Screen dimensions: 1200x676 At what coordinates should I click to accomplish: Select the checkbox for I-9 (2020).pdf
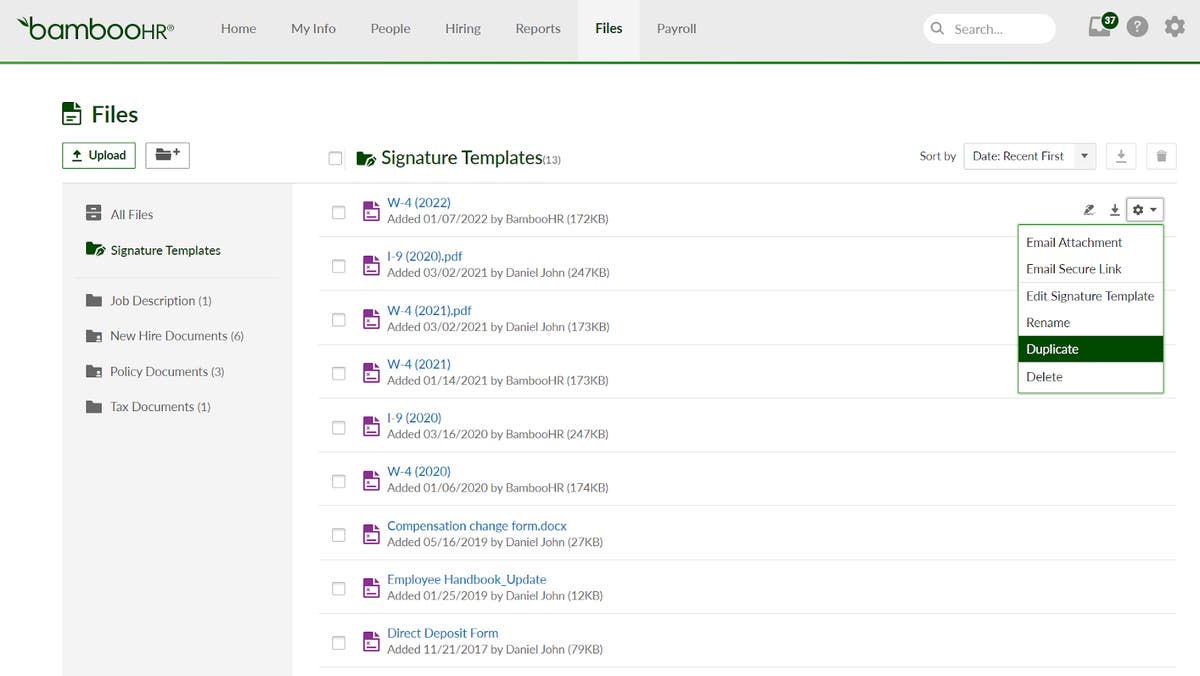pos(339,265)
